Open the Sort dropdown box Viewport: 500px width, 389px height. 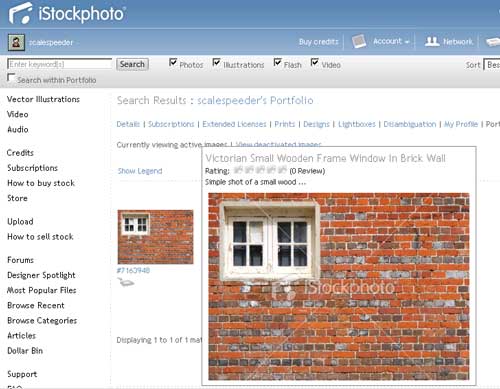point(492,65)
